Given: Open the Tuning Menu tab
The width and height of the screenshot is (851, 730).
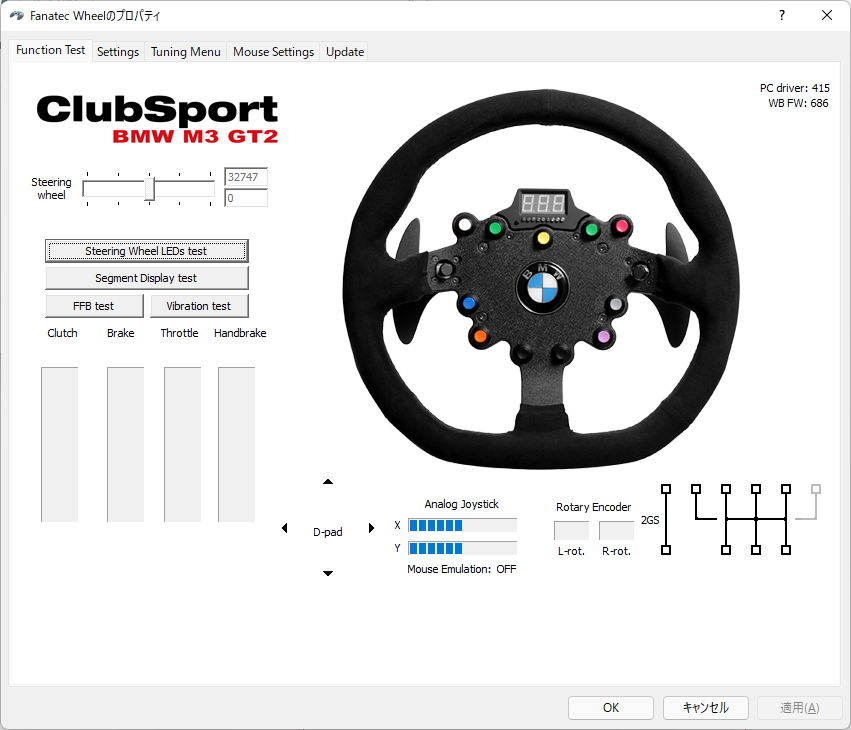Looking at the screenshot, I should (186, 52).
